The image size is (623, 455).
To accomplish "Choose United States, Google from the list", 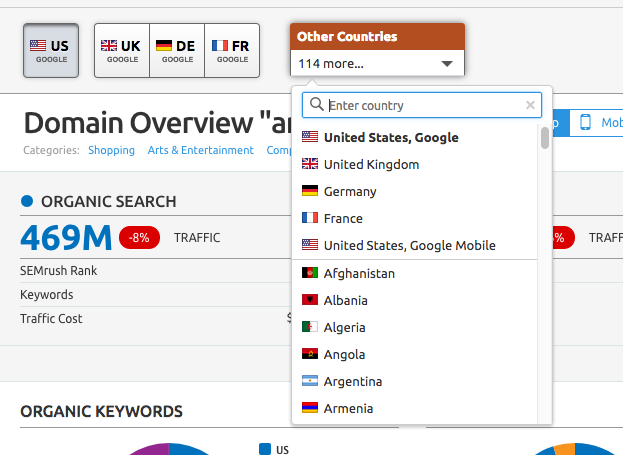I will (x=414, y=137).
